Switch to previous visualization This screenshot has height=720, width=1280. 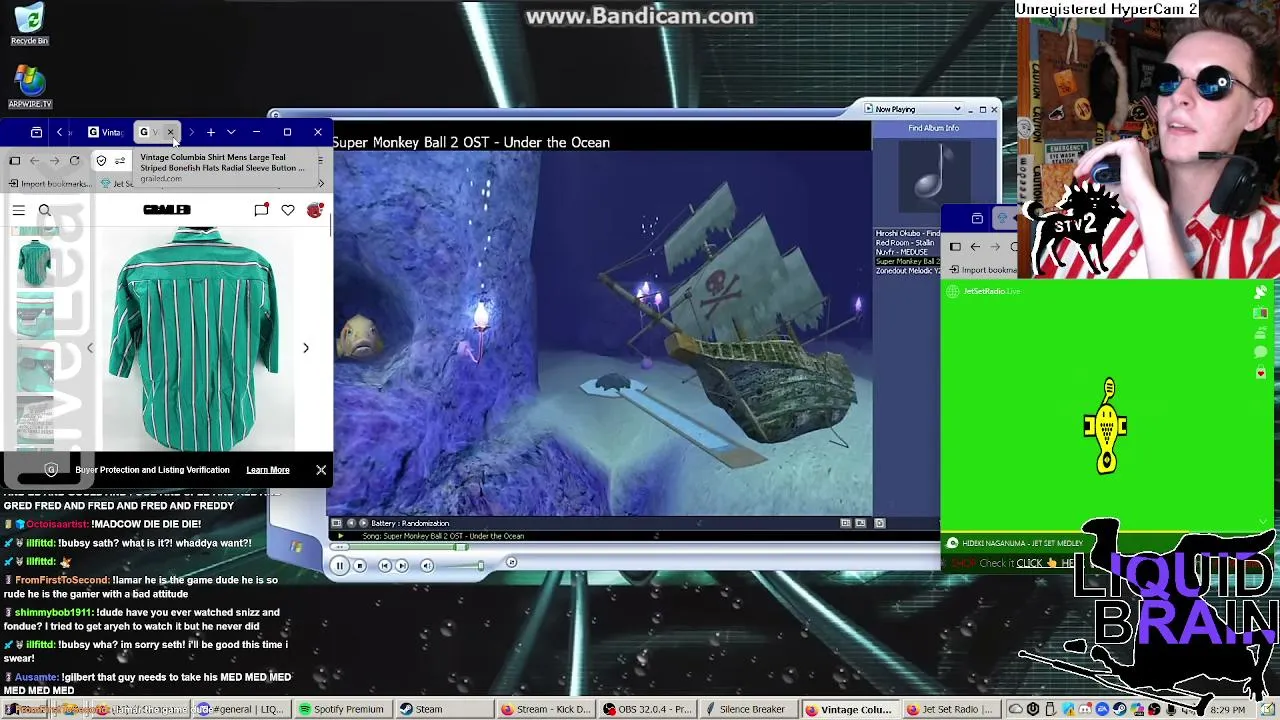point(350,523)
